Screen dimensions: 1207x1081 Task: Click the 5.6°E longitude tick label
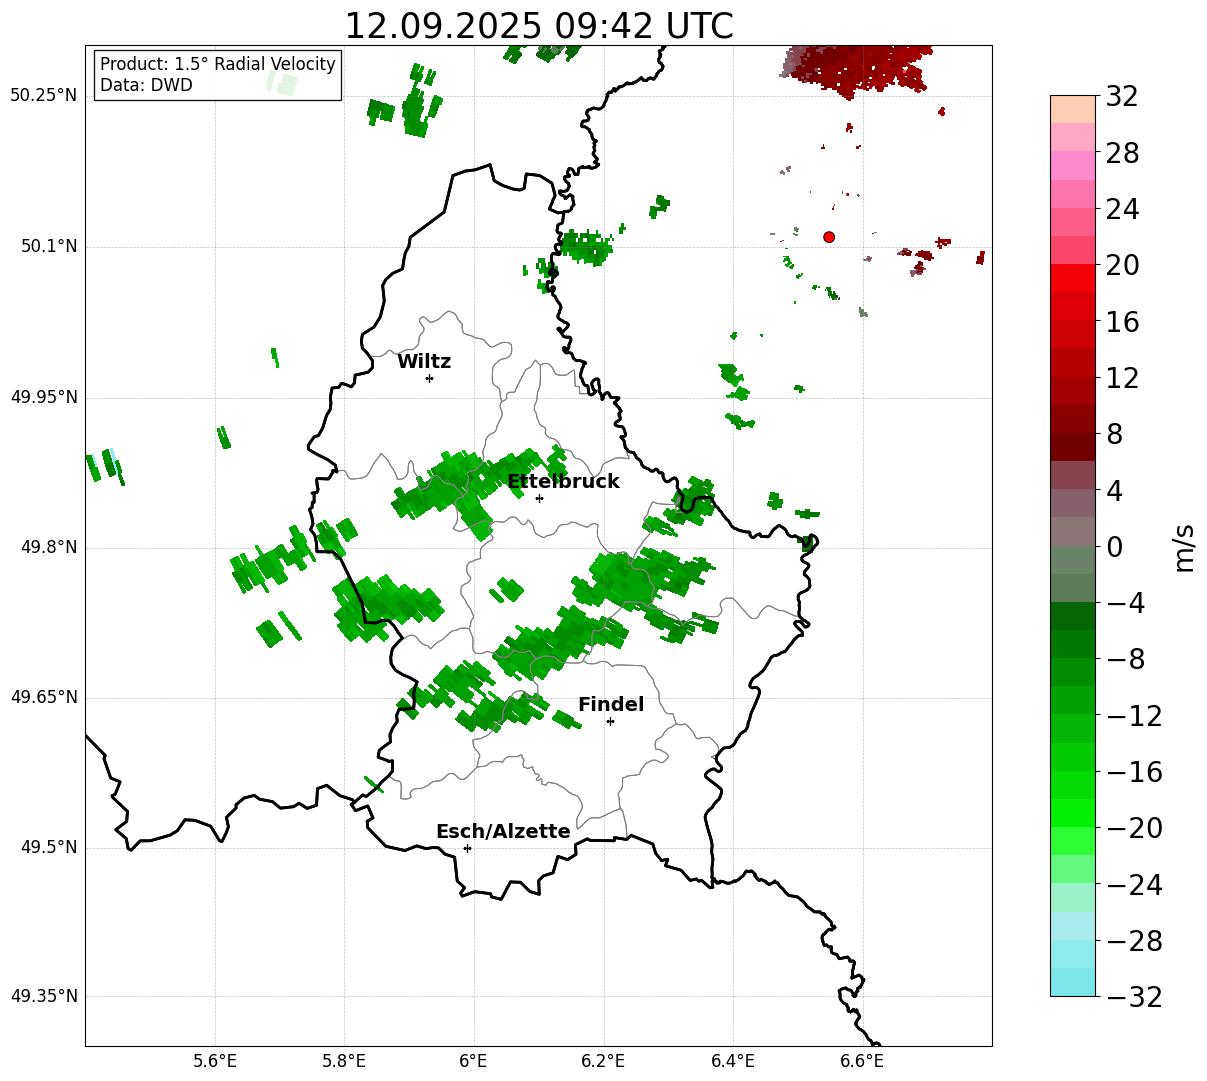[215, 1061]
